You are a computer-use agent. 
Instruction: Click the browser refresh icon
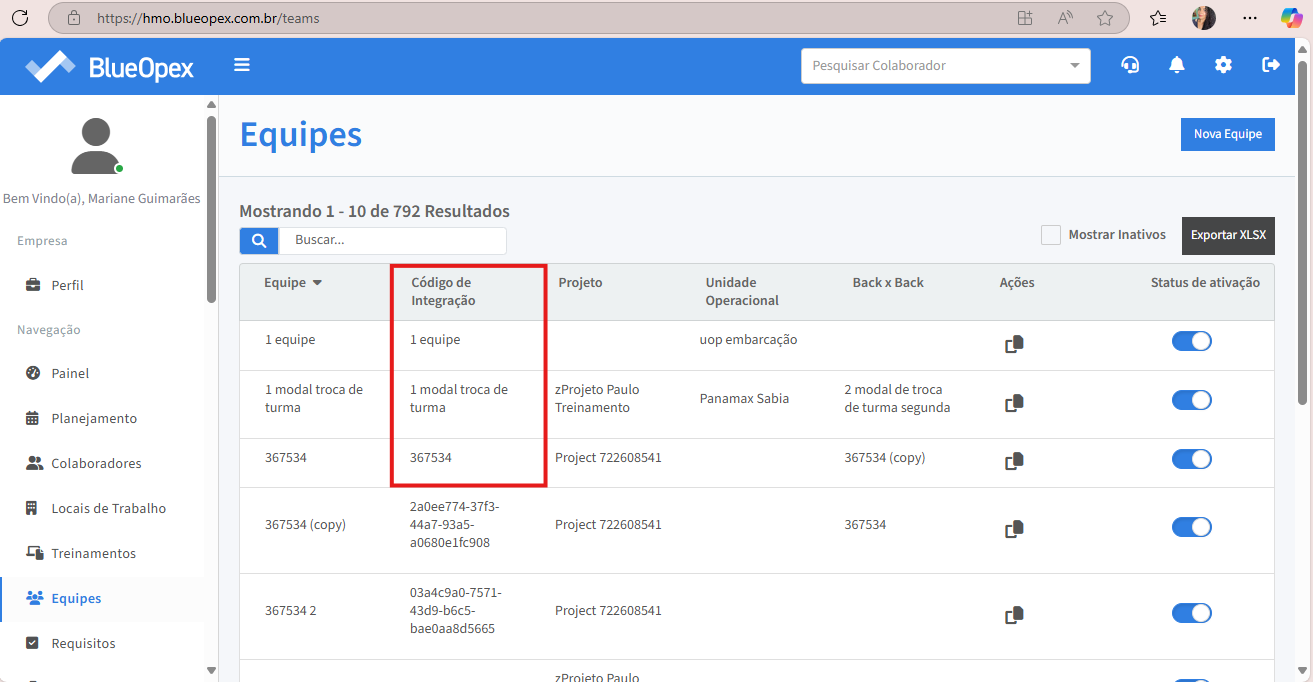coord(19,18)
